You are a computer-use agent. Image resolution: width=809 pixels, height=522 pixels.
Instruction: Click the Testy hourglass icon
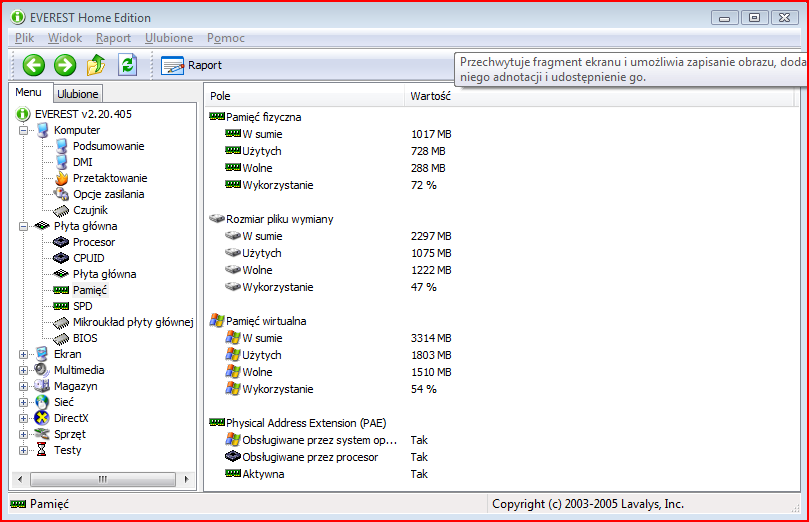[x=42, y=450]
